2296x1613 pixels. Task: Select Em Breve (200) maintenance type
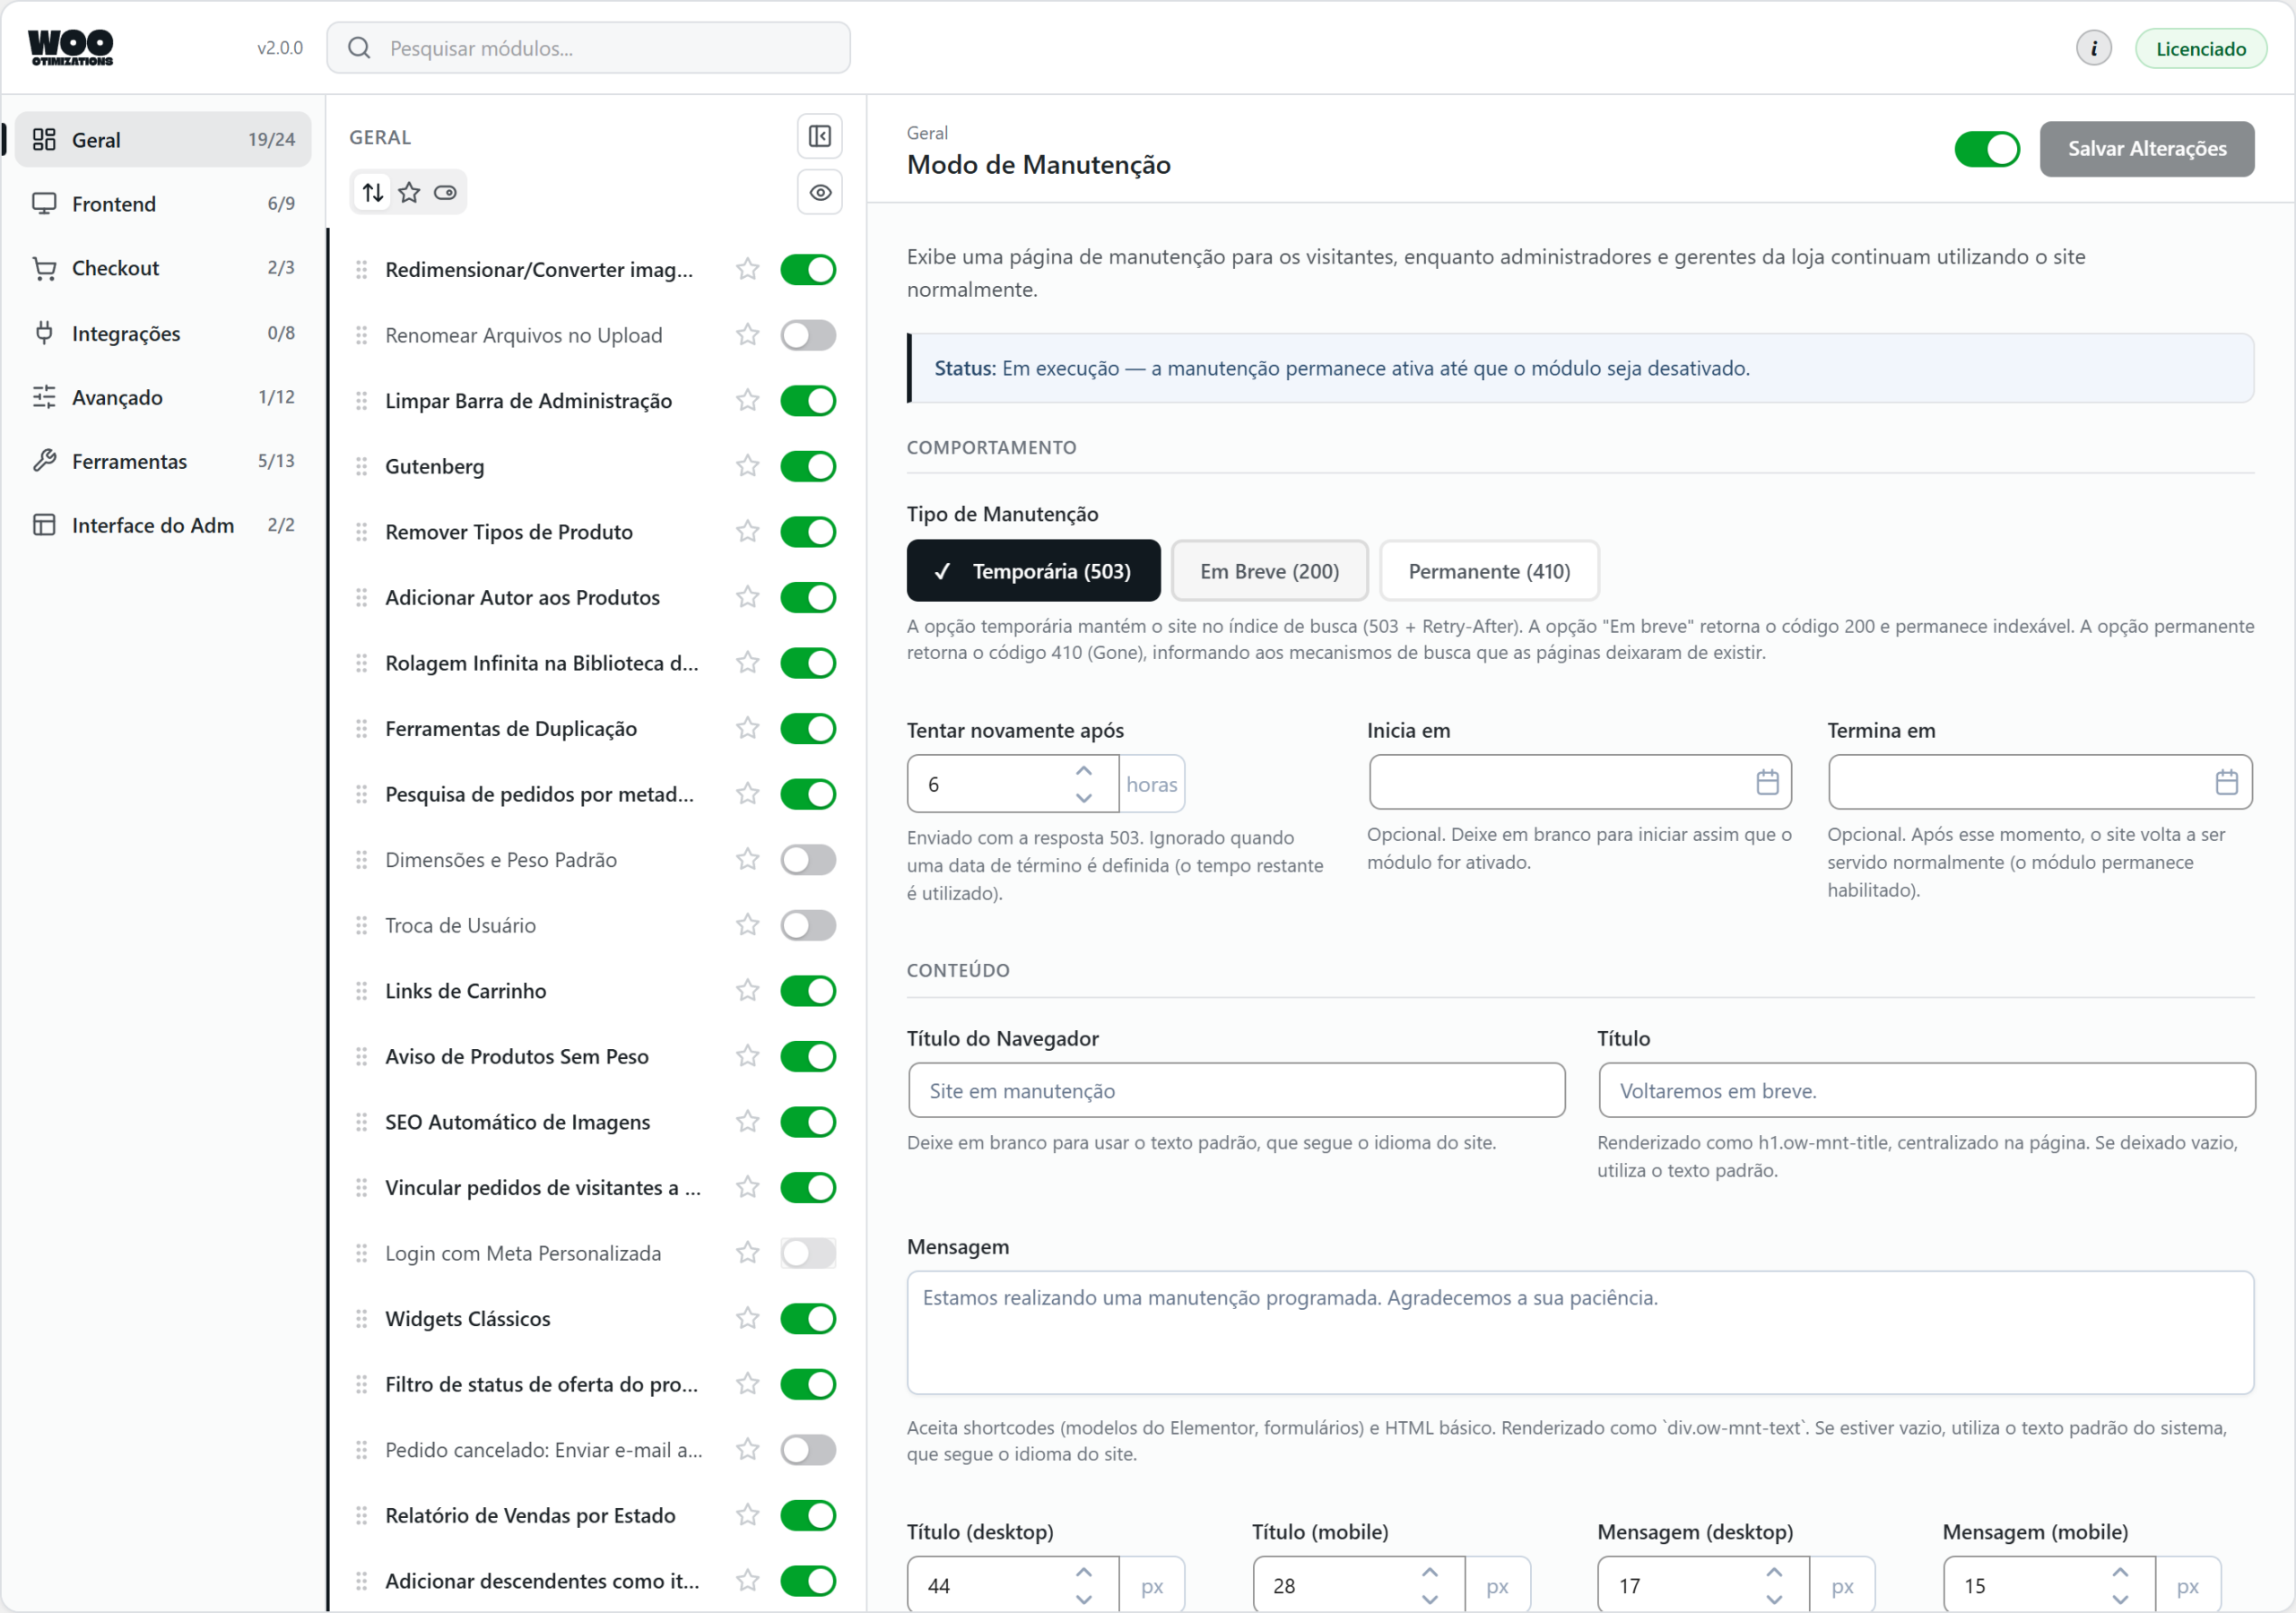[1269, 571]
